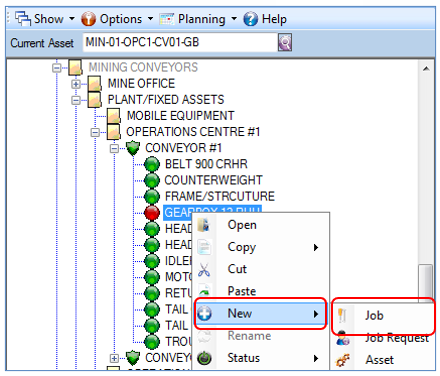Image resolution: width=440 pixels, height=376 pixels.
Task: Click the folder icon beside MINE OFFICE
Action: (x=95, y=83)
